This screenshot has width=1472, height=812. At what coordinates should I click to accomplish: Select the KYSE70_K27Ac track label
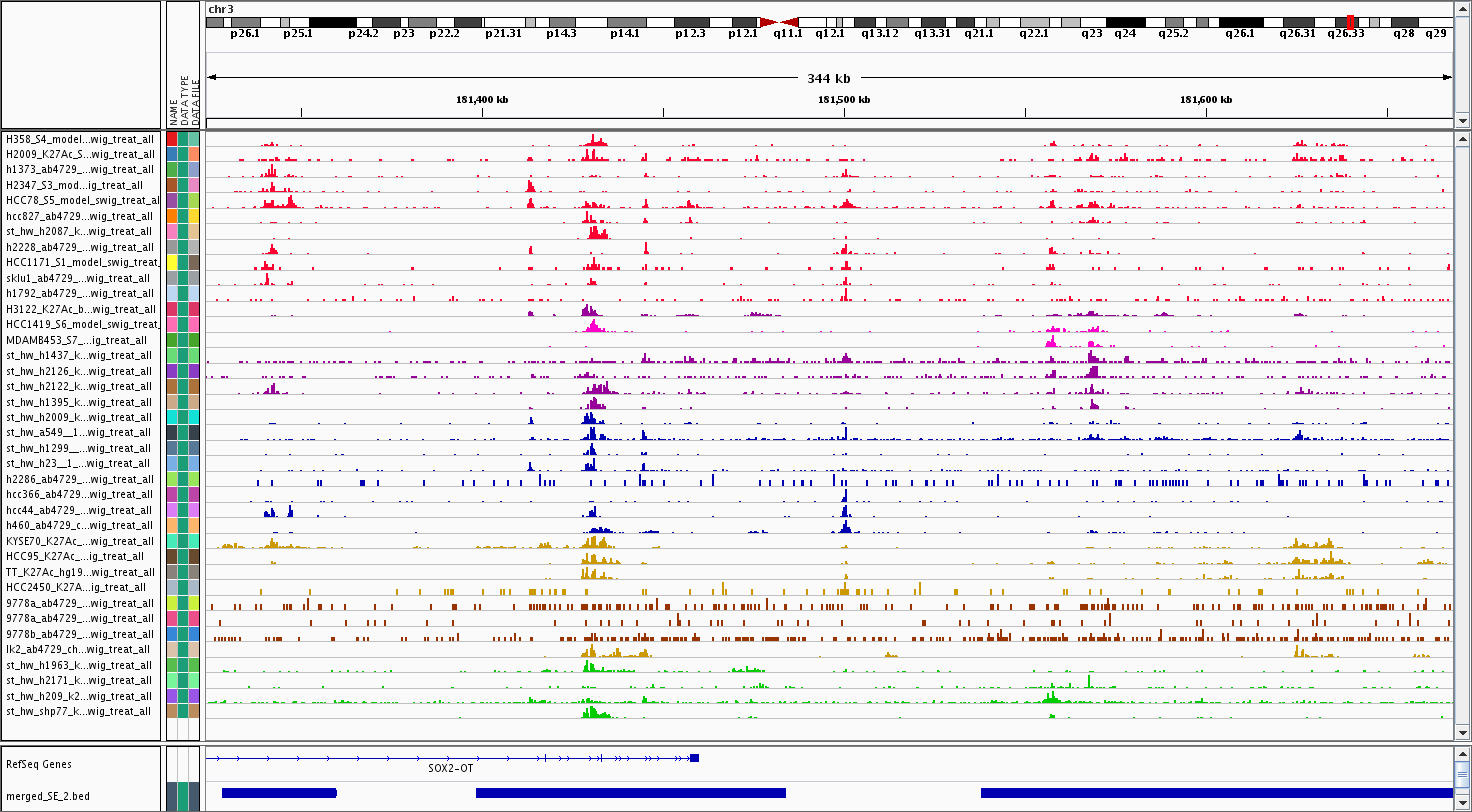(x=80, y=541)
